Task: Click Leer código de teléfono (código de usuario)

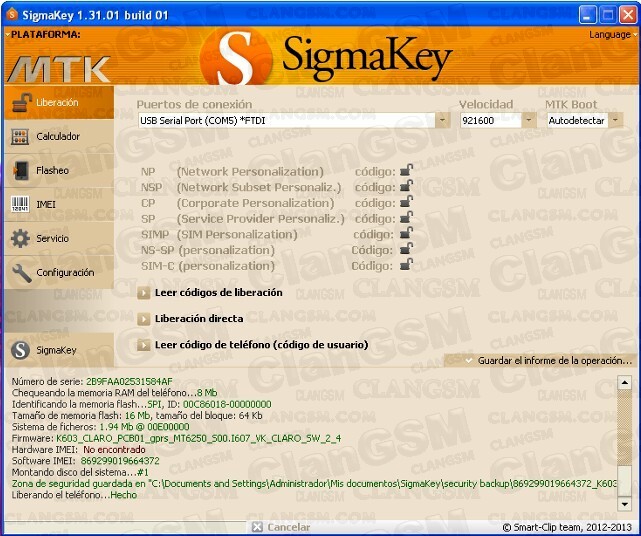Action: tap(262, 345)
